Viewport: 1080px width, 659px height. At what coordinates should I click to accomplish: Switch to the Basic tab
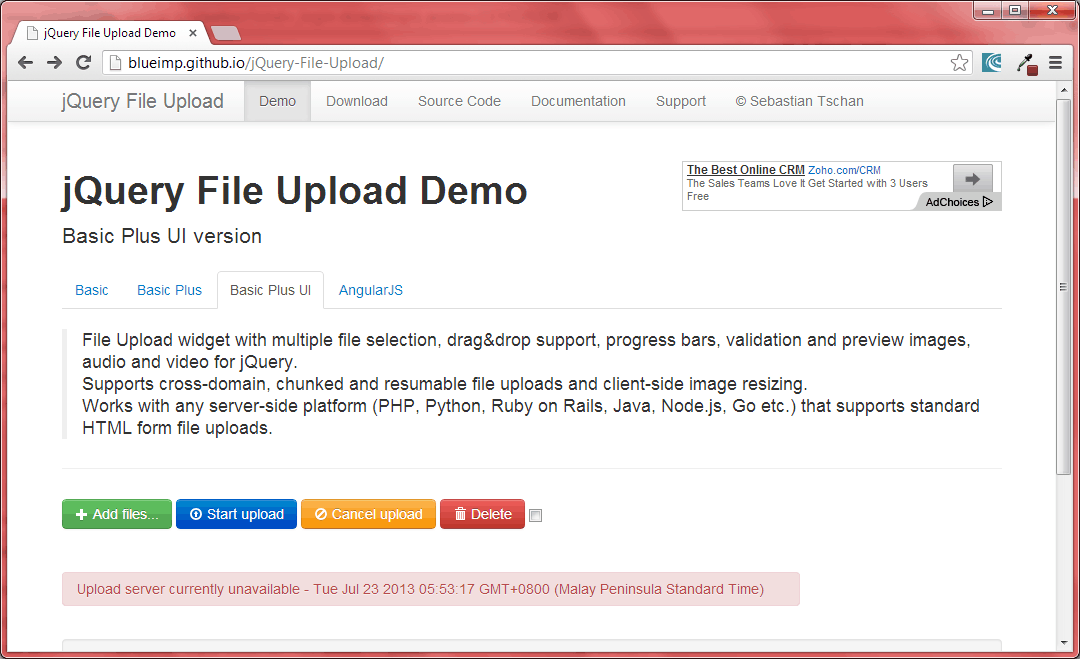pos(91,290)
